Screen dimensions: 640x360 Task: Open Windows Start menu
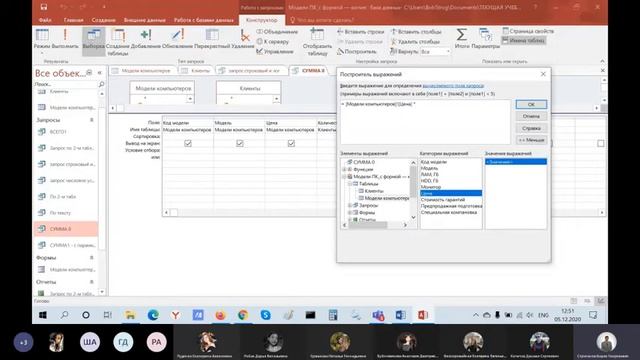point(42,315)
